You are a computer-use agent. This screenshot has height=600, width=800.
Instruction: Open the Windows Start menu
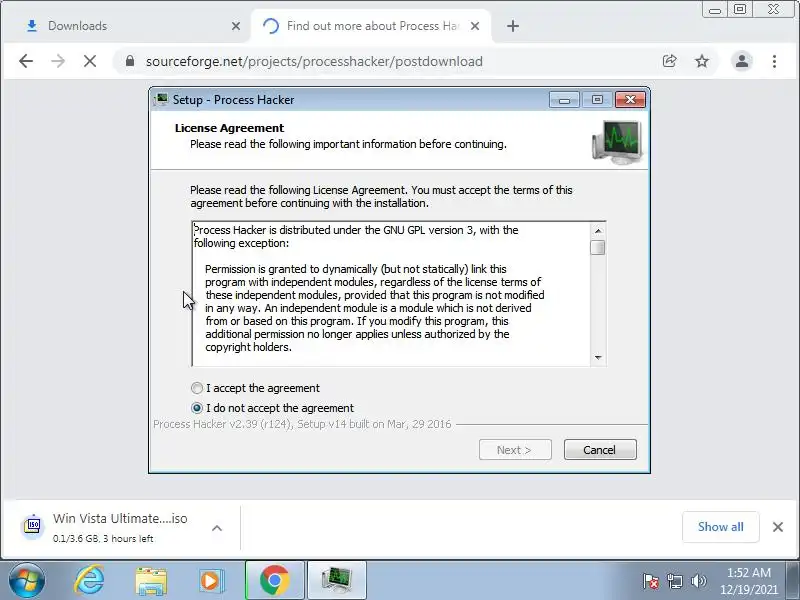pos(27,581)
